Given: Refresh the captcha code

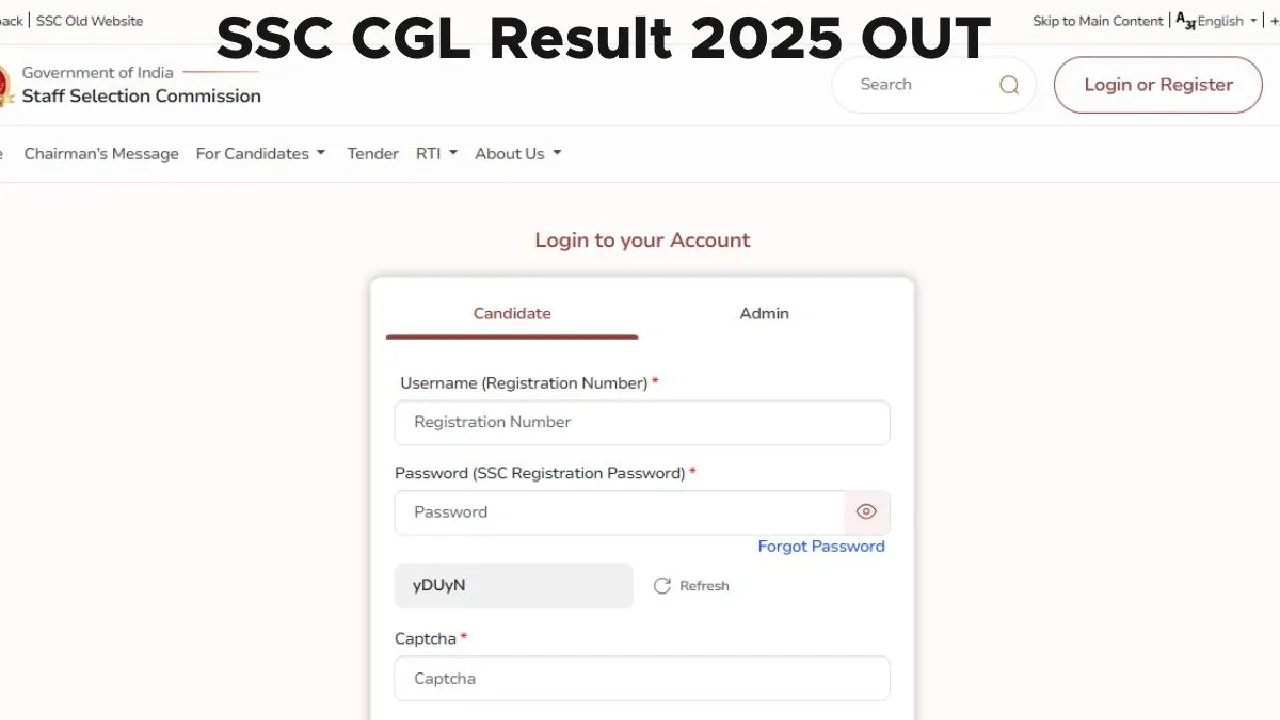Looking at the screenshot, I should [691, 585].
